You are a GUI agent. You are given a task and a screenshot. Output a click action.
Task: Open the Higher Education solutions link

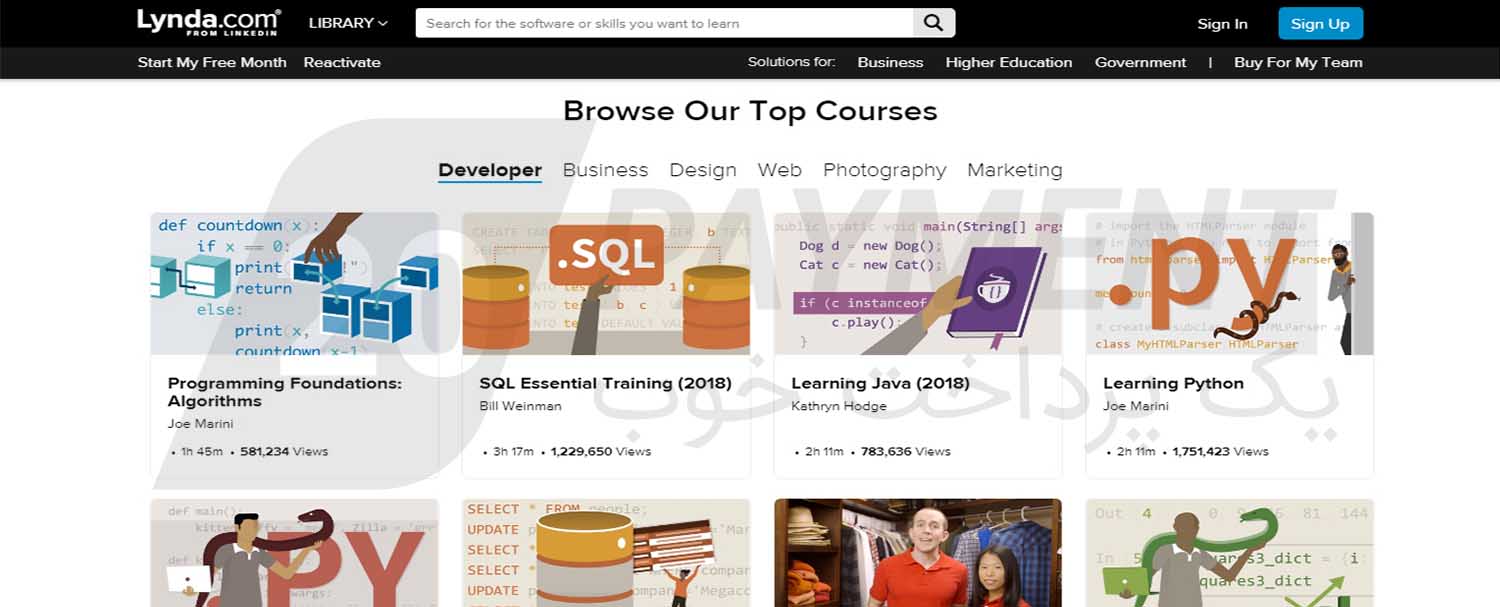point(1009,62)
